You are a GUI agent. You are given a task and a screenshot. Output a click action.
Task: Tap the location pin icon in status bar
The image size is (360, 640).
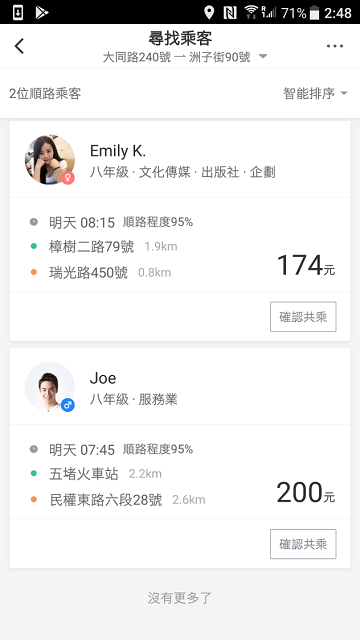[x=209, y=13]
